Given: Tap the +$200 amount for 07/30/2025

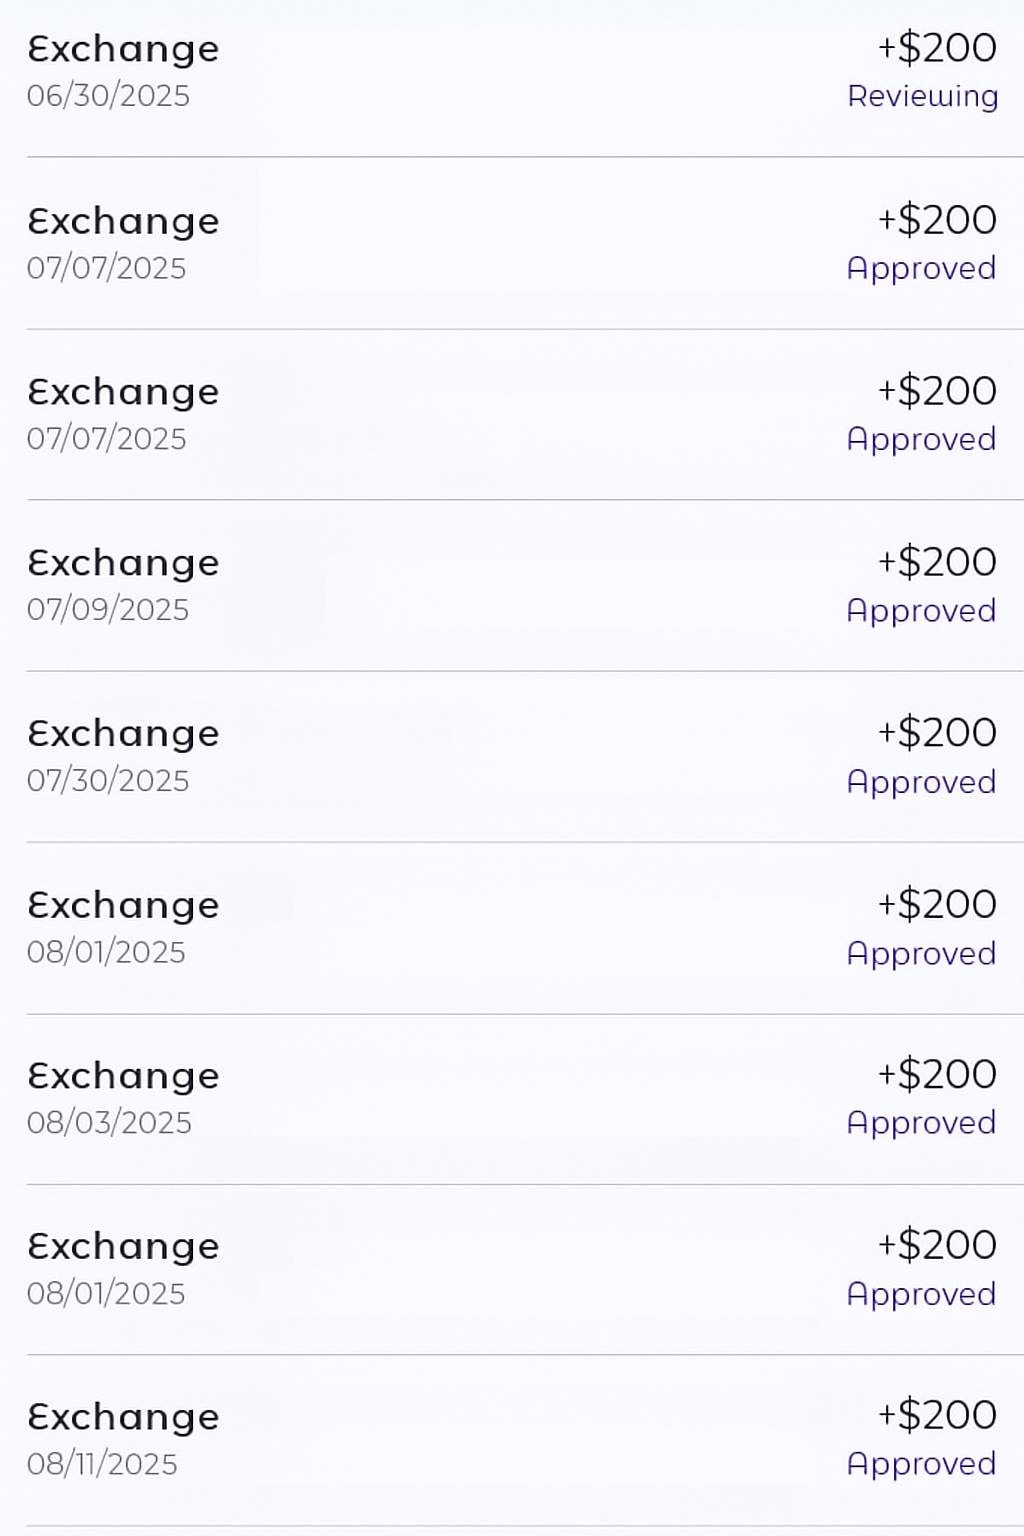Looking at the screenshot, I should click(x=937, y=733).
